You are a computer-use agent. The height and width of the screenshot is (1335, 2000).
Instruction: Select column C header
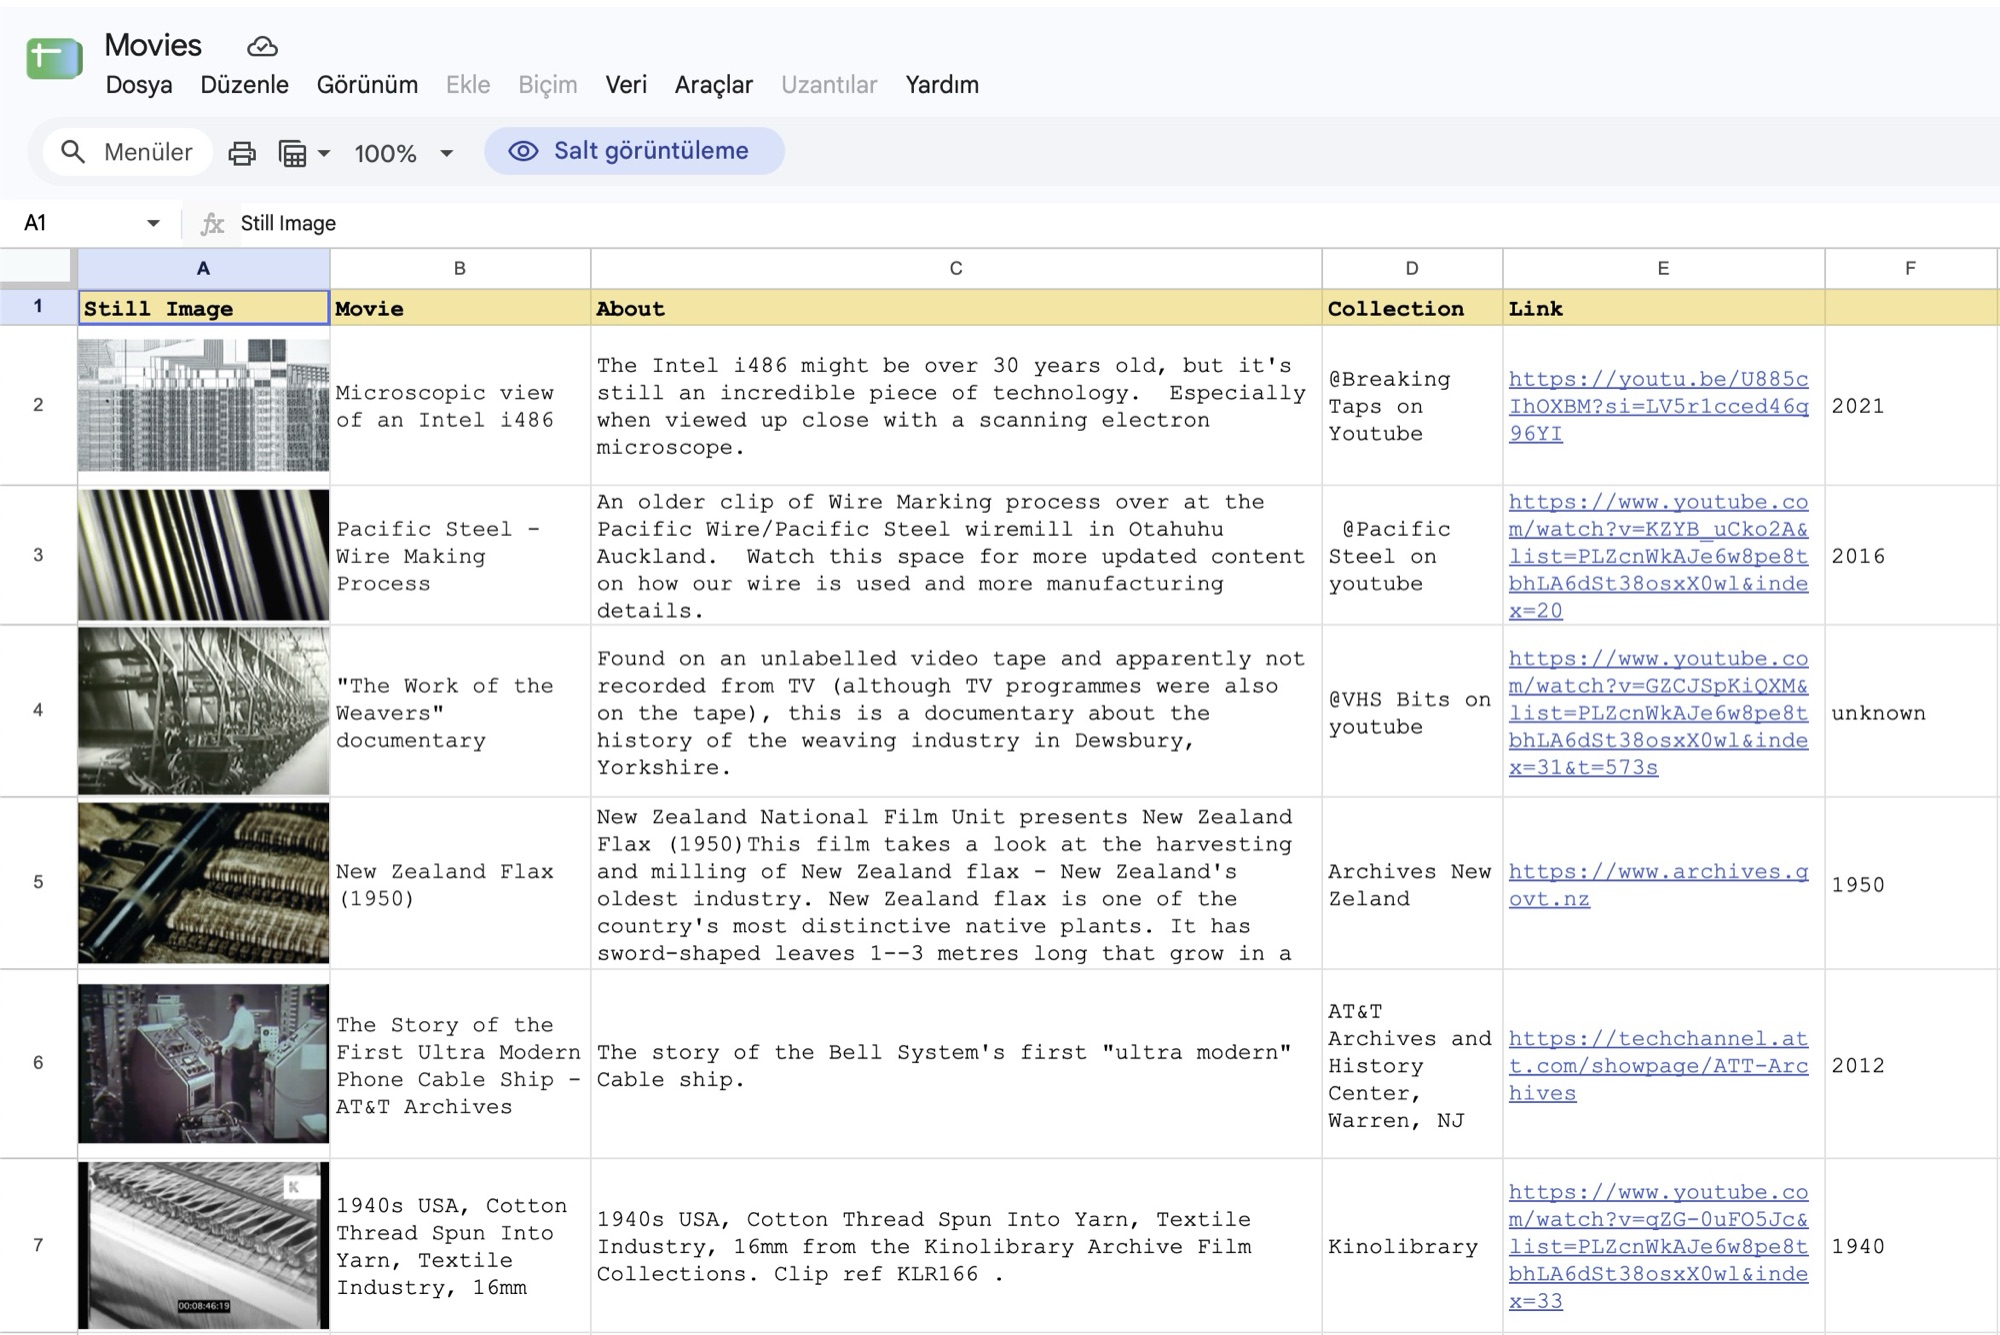point(956,268)
